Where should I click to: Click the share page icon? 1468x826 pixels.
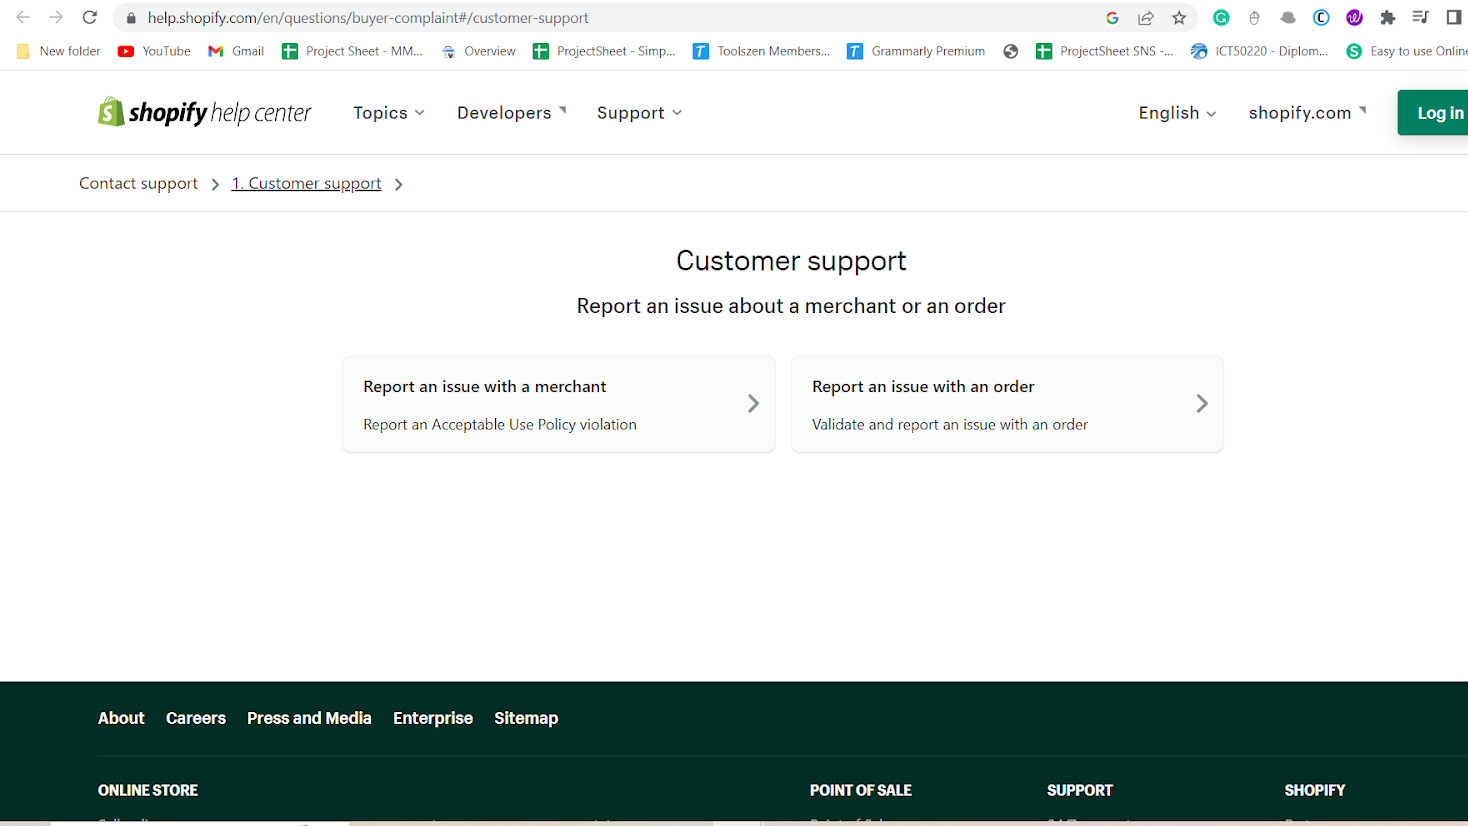(x=1146, y=18)
